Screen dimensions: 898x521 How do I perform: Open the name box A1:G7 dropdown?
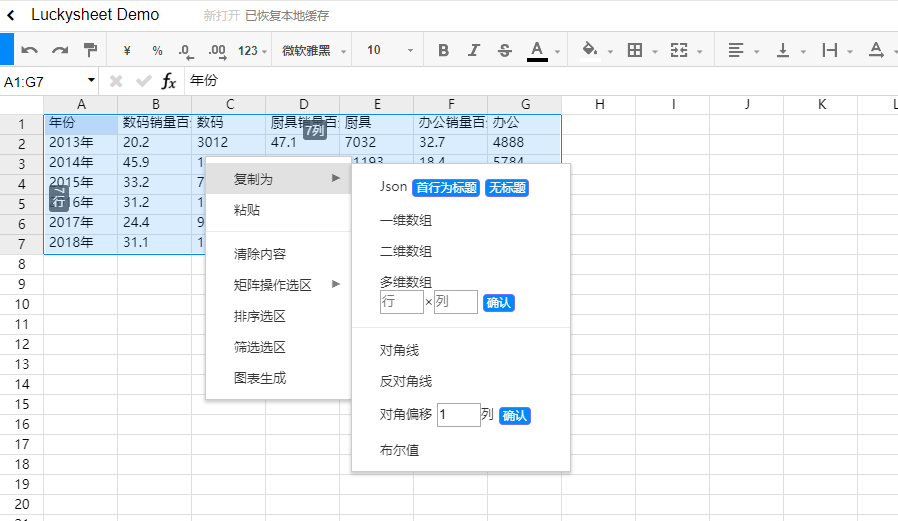coord(91,80)
